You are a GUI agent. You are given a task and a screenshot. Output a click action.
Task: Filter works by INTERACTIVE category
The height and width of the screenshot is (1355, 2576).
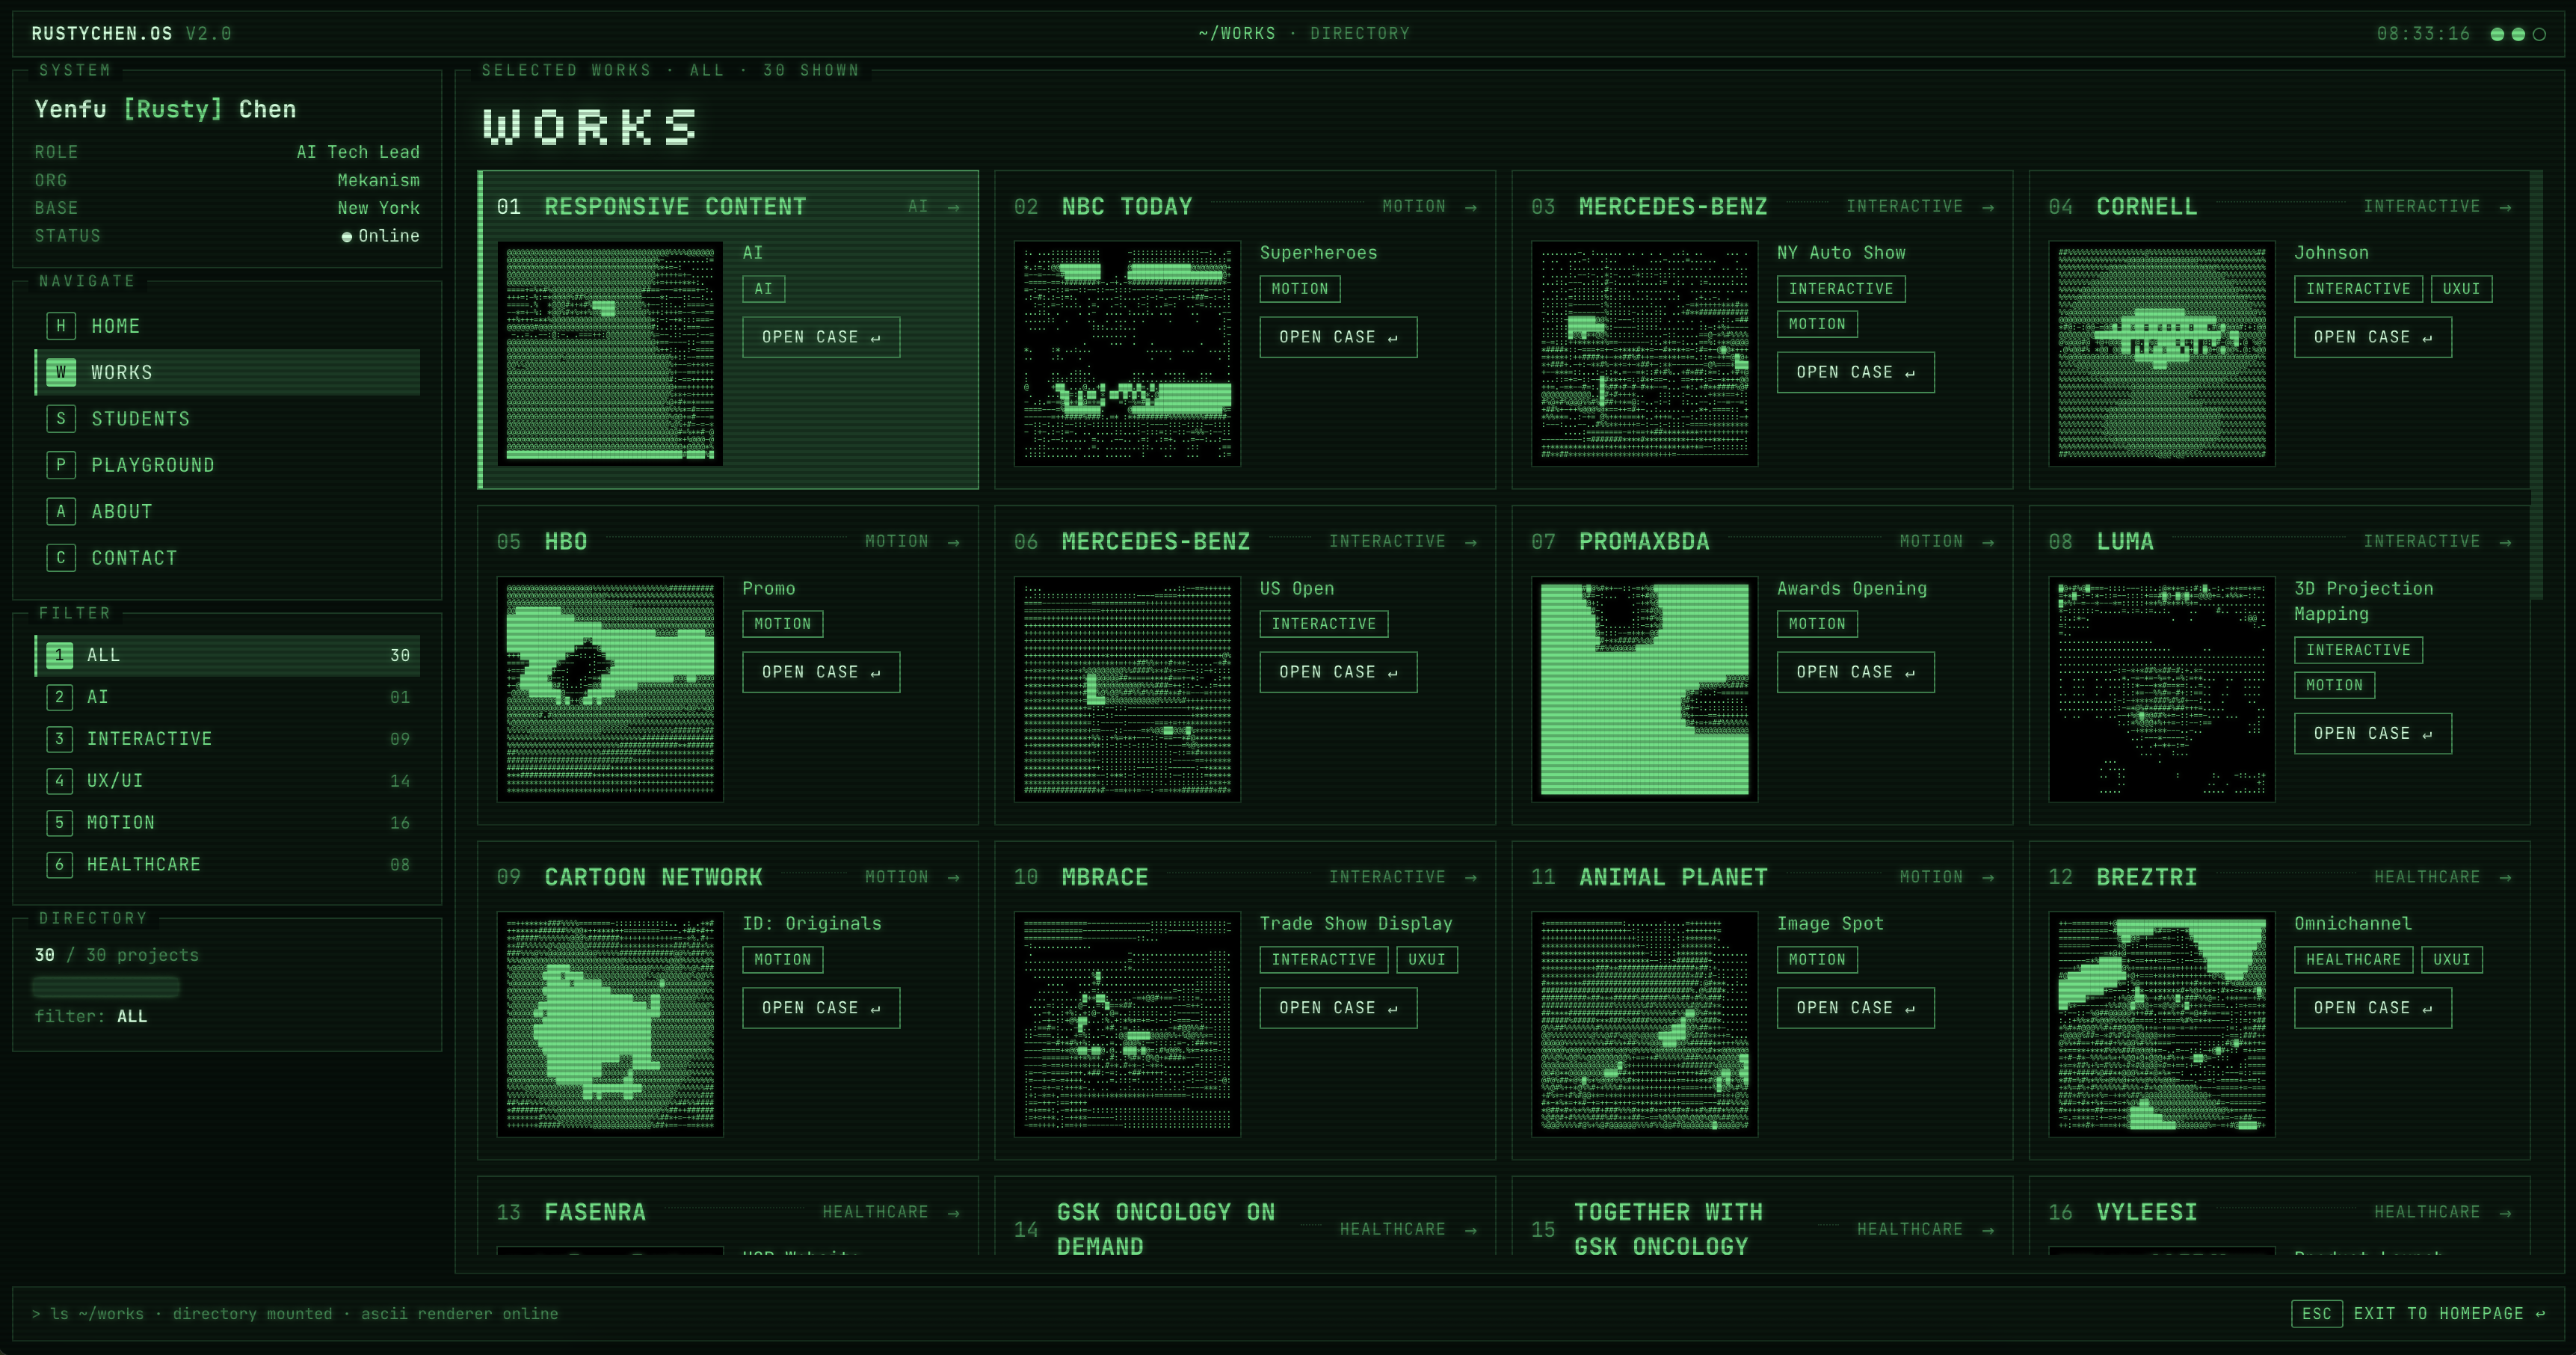[227, 739]
